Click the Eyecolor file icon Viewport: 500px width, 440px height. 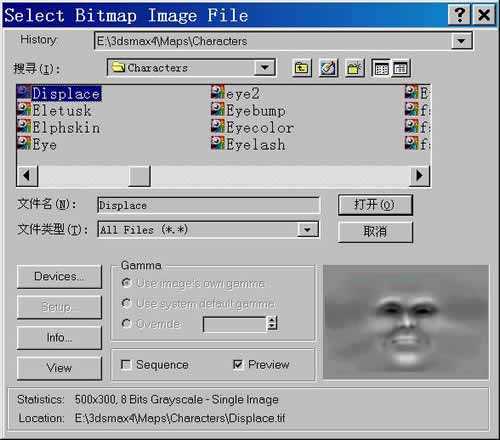tap(218, 127)
